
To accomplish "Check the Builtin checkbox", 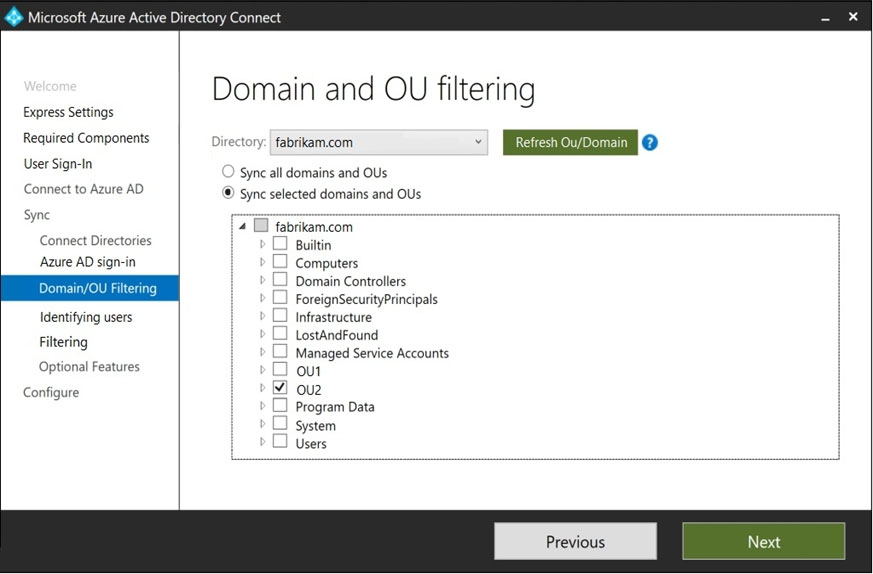I will click(x=280, y=243).
